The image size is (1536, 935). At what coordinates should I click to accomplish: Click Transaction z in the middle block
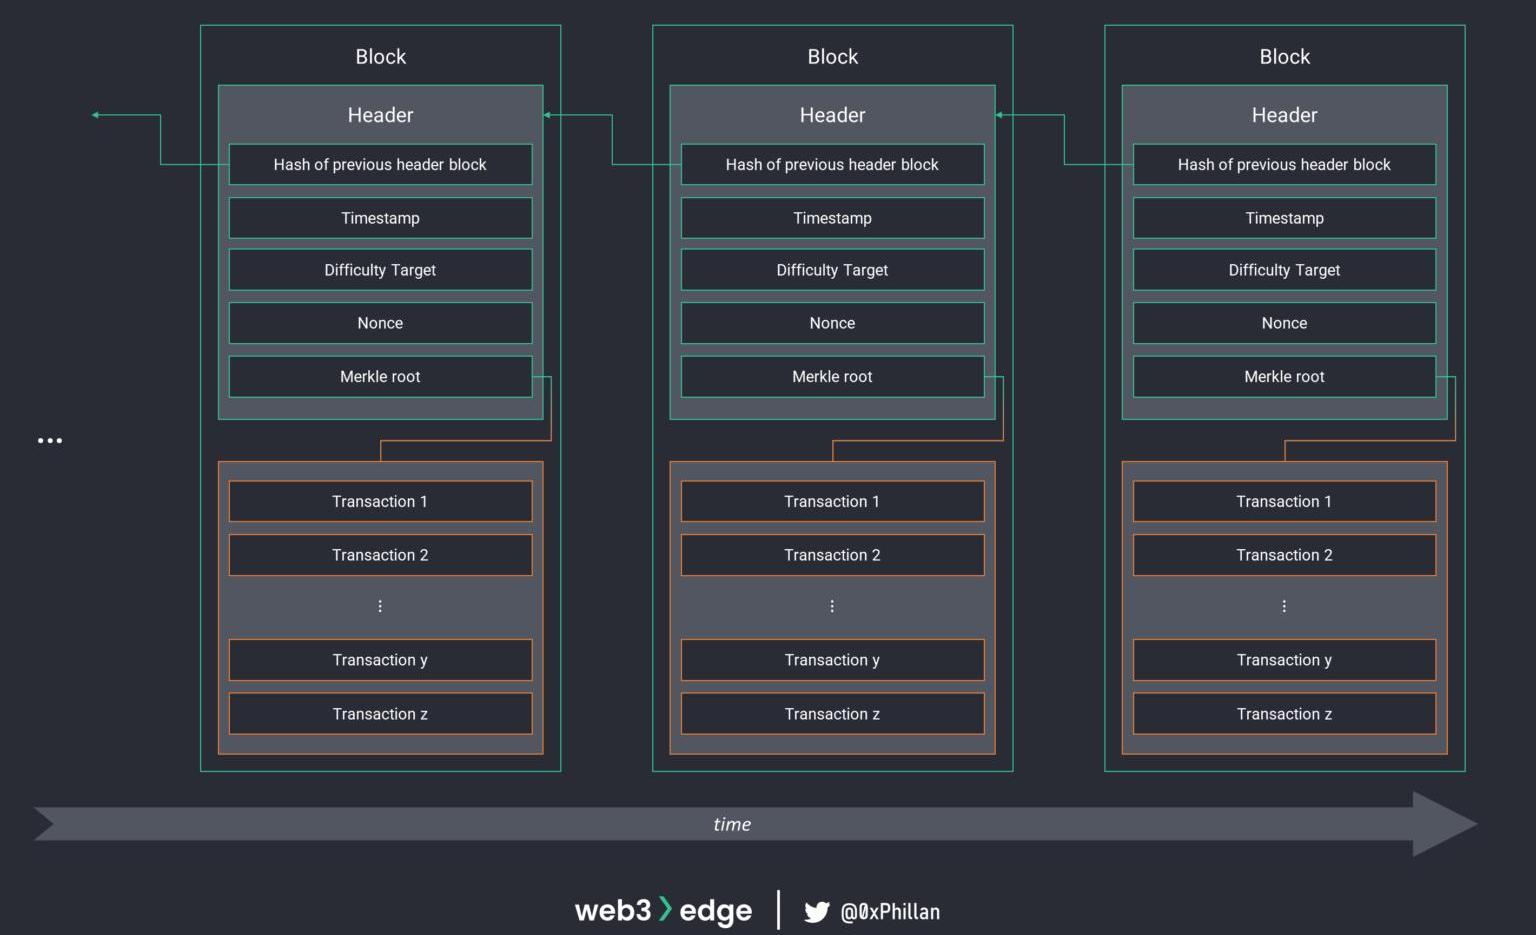832,714
